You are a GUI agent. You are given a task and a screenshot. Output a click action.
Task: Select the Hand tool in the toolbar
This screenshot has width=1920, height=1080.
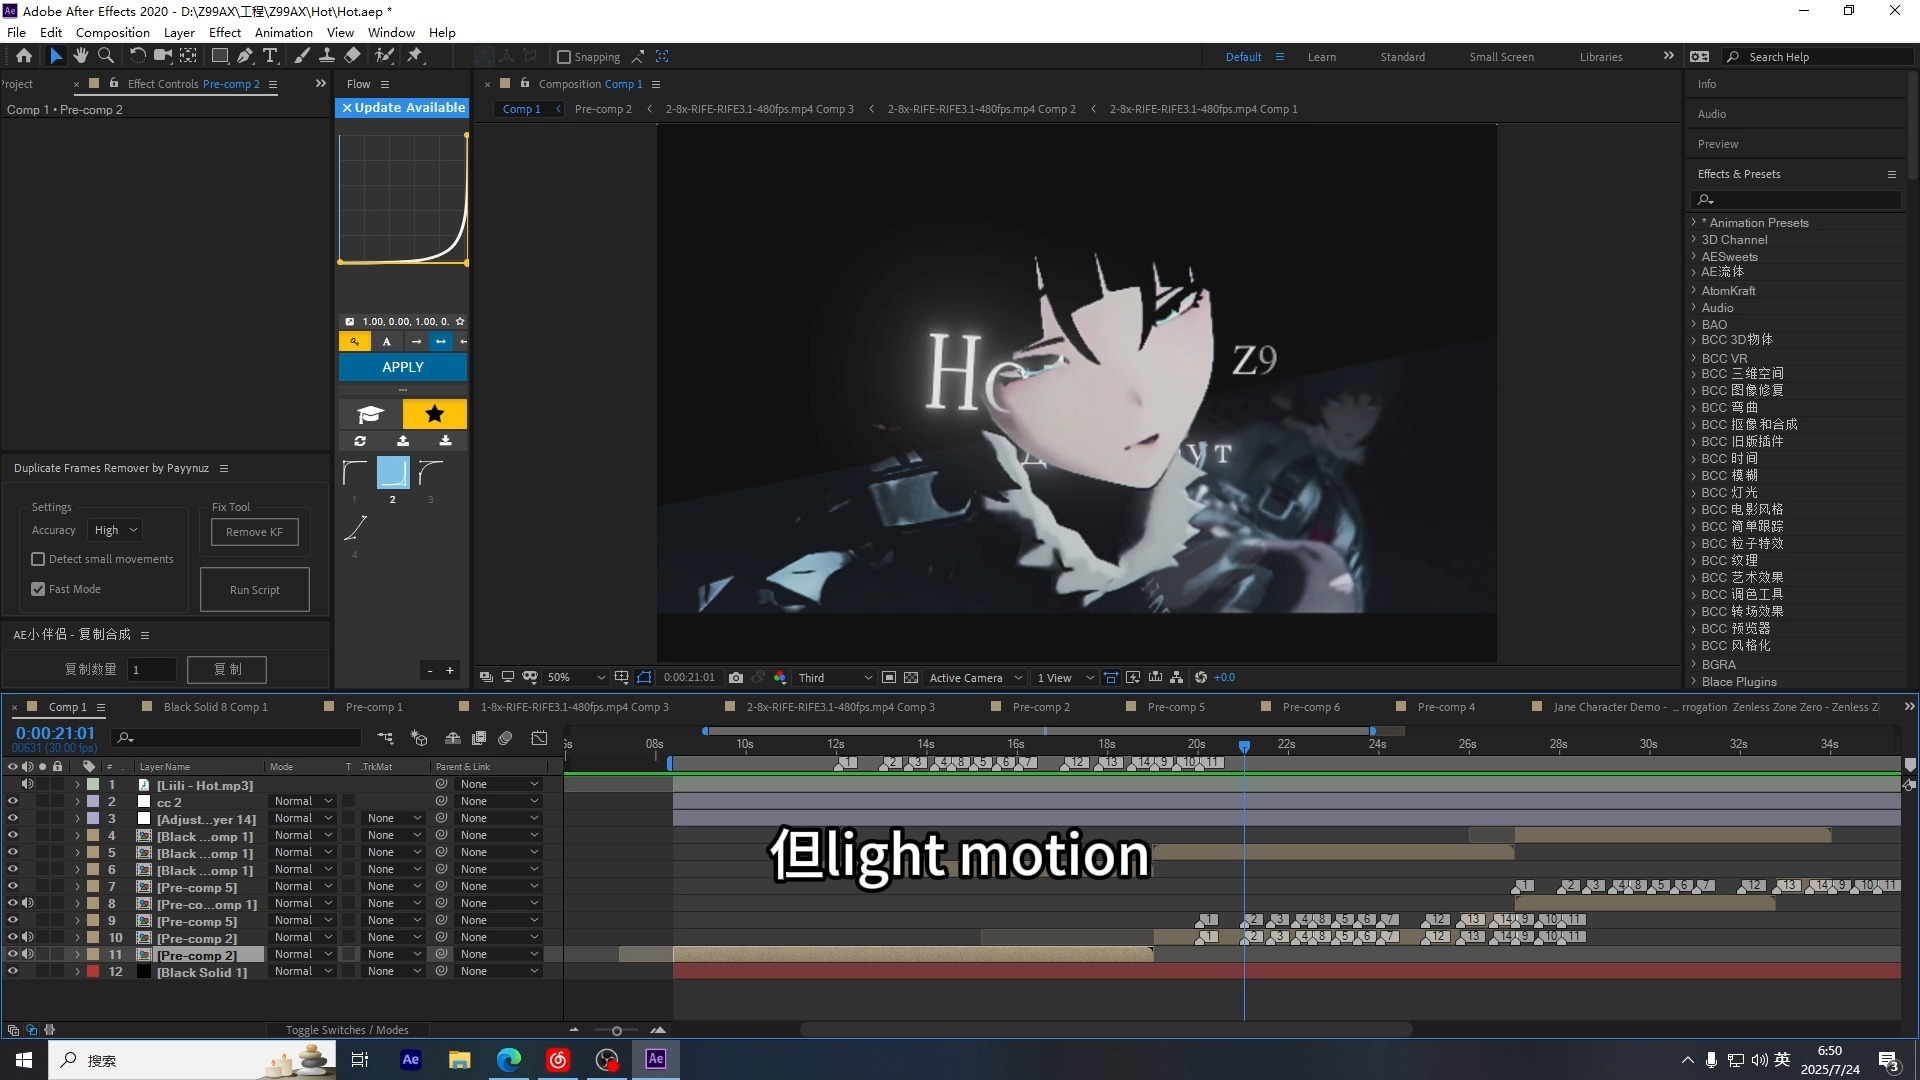tap(81, 56)
